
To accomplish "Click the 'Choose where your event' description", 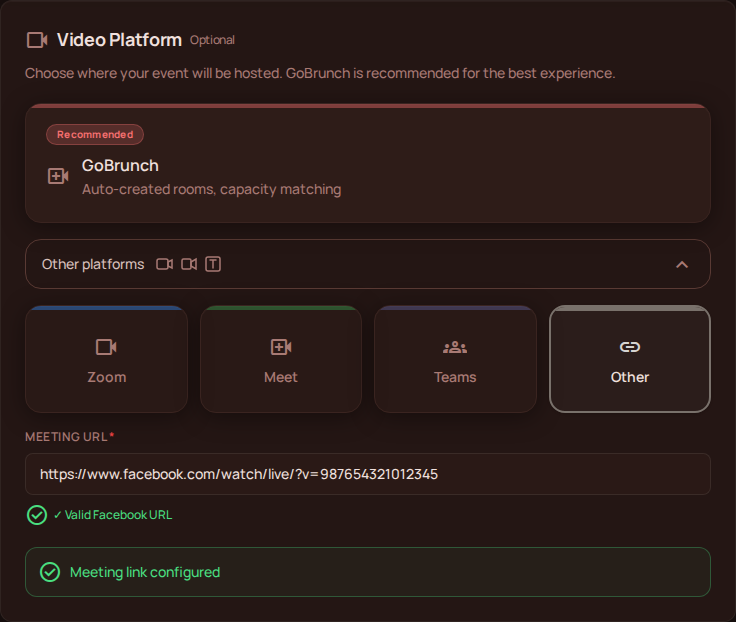I will coord(320,73).
